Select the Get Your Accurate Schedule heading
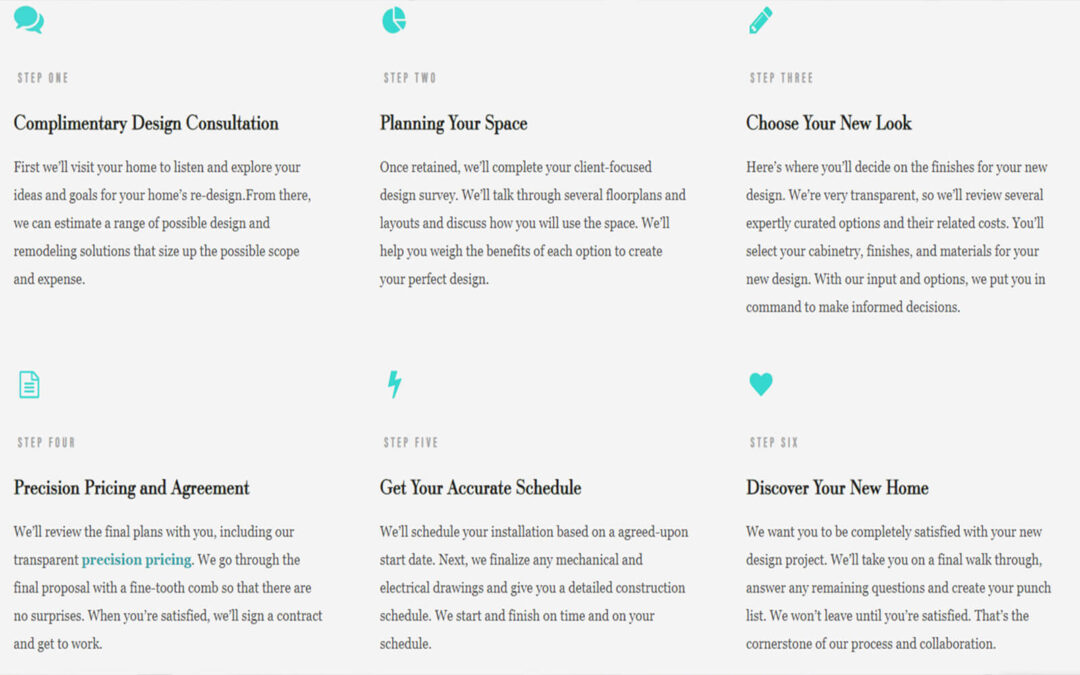Viewport: 1080px width, 675px height. click(x=480, y=488)
